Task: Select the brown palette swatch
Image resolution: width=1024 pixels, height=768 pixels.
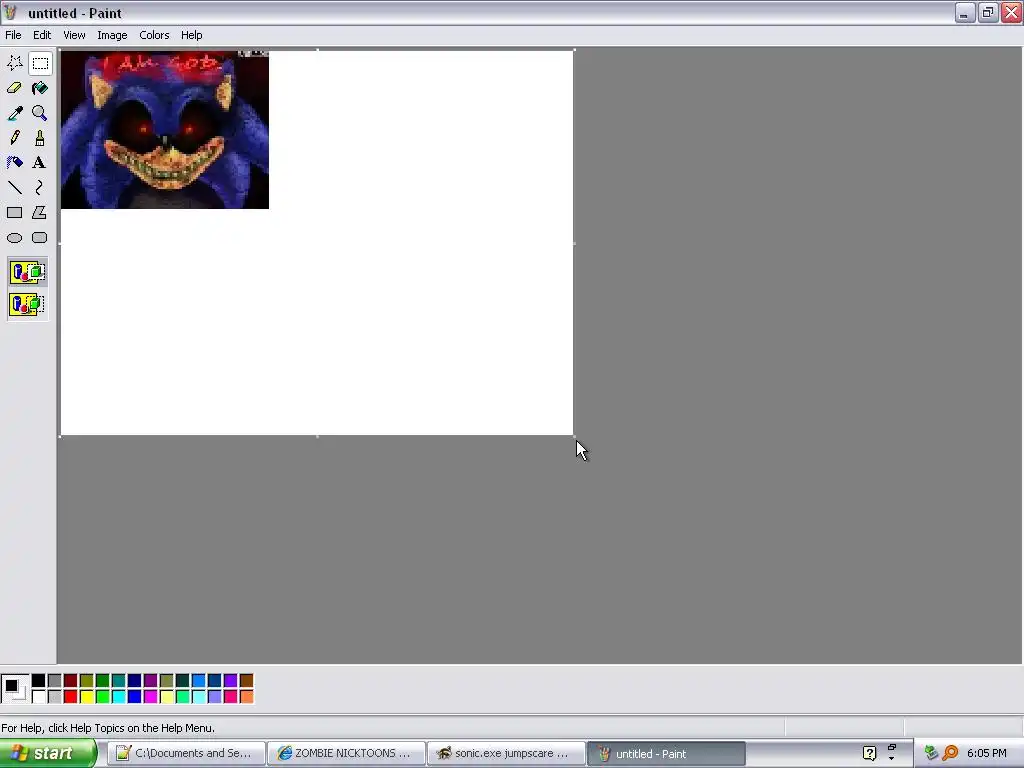Action: click(x=247, y=681)
